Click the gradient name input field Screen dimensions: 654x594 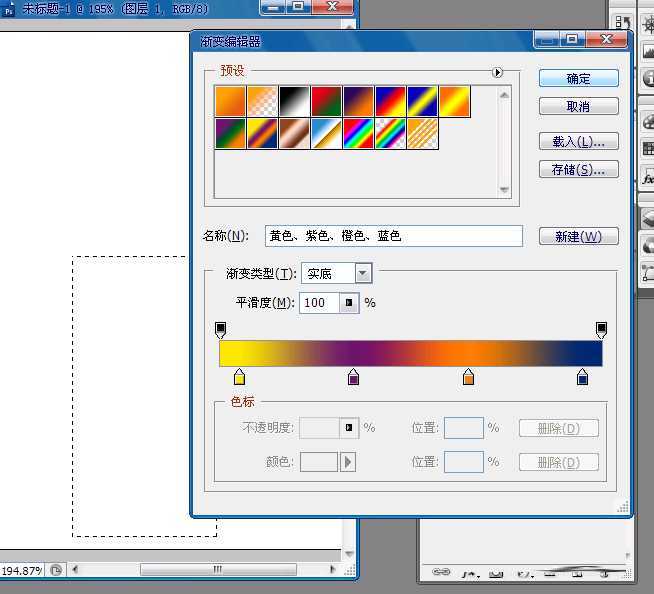tap(393, 236)
